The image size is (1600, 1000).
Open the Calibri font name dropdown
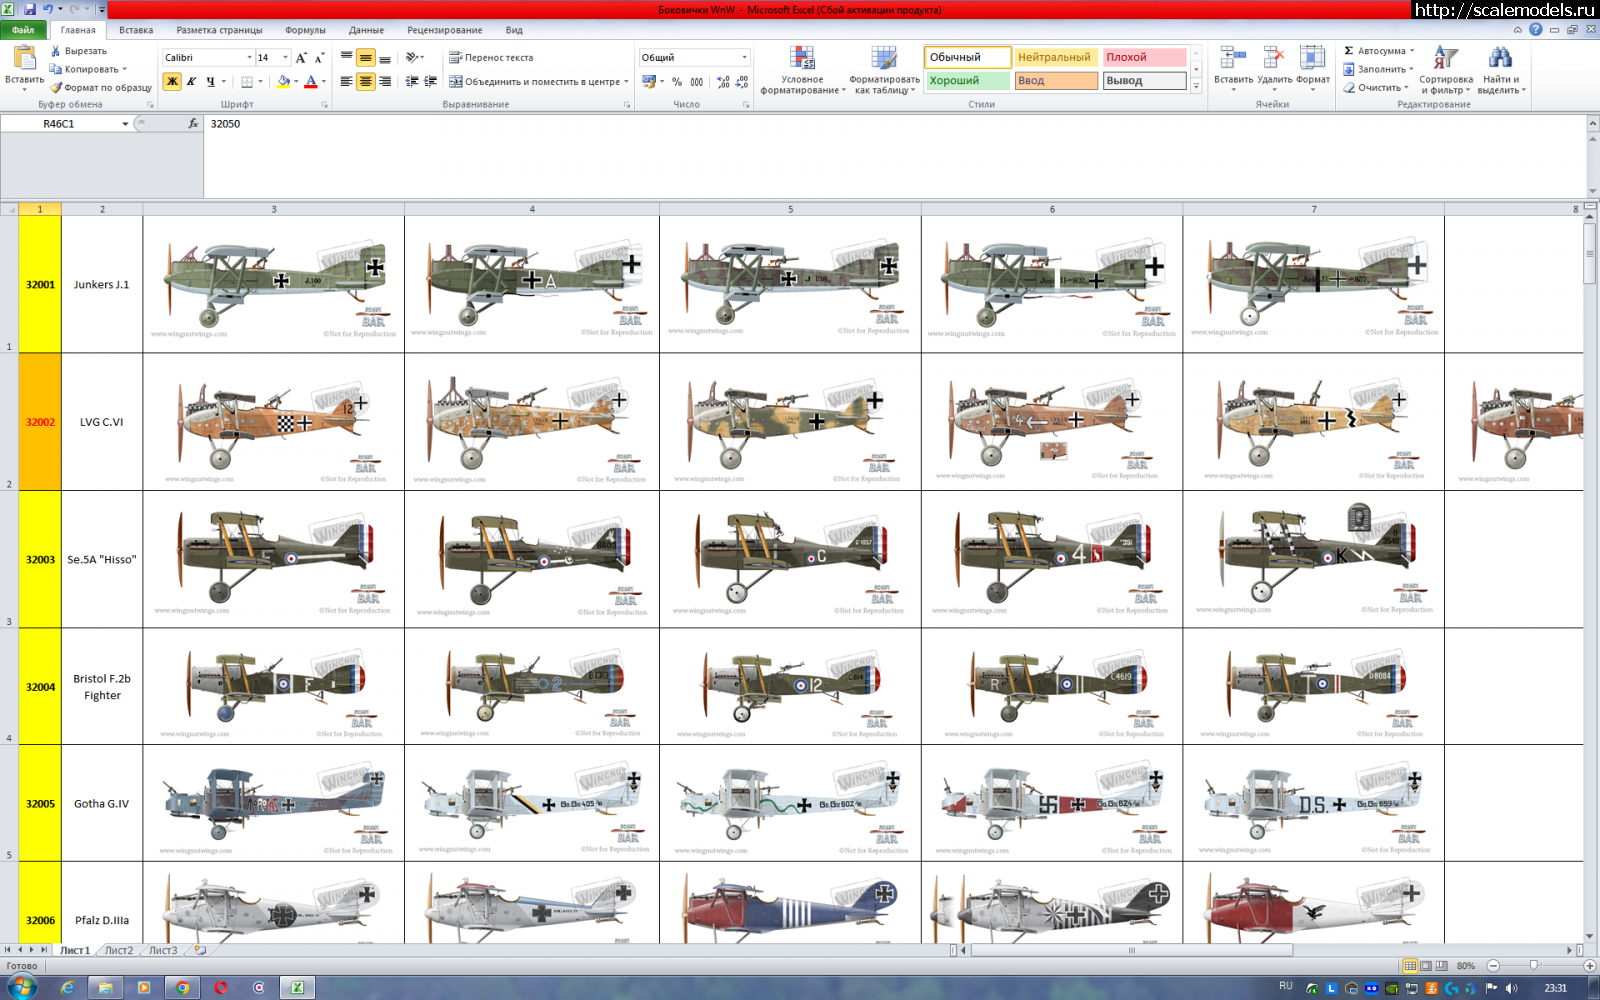[x=249, y=58]
